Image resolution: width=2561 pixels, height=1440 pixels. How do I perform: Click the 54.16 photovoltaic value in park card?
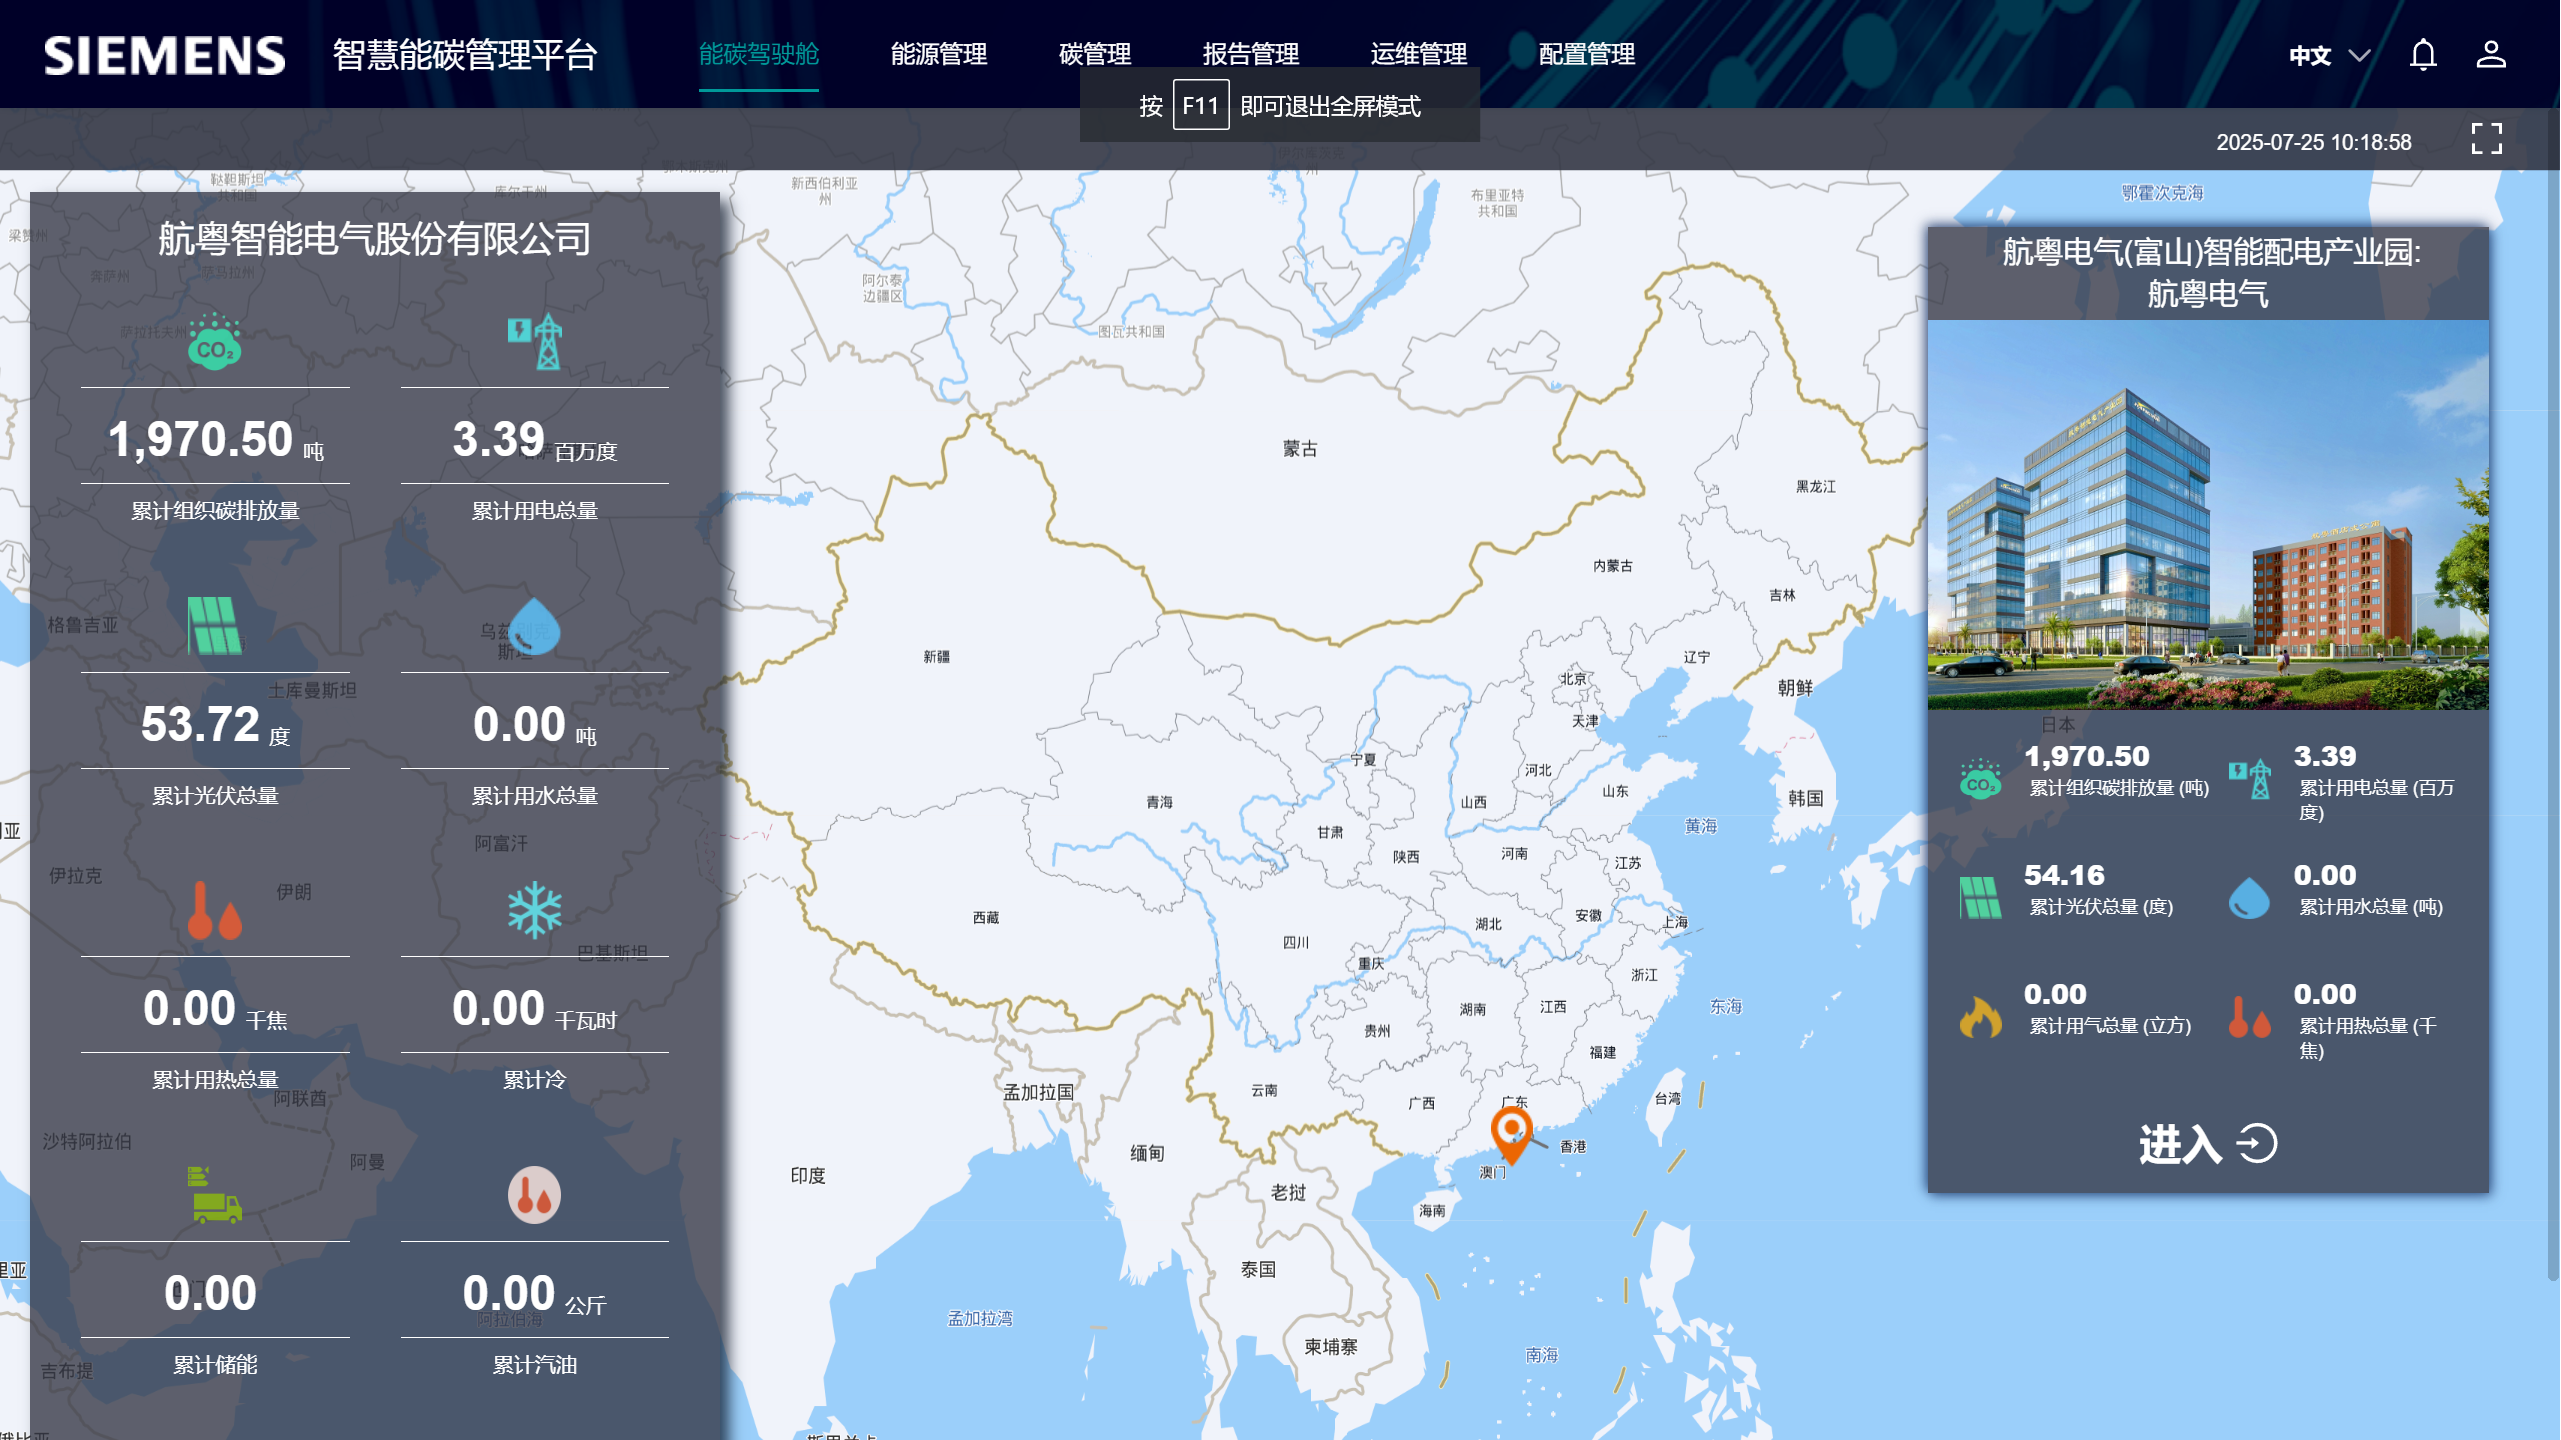2064,876
